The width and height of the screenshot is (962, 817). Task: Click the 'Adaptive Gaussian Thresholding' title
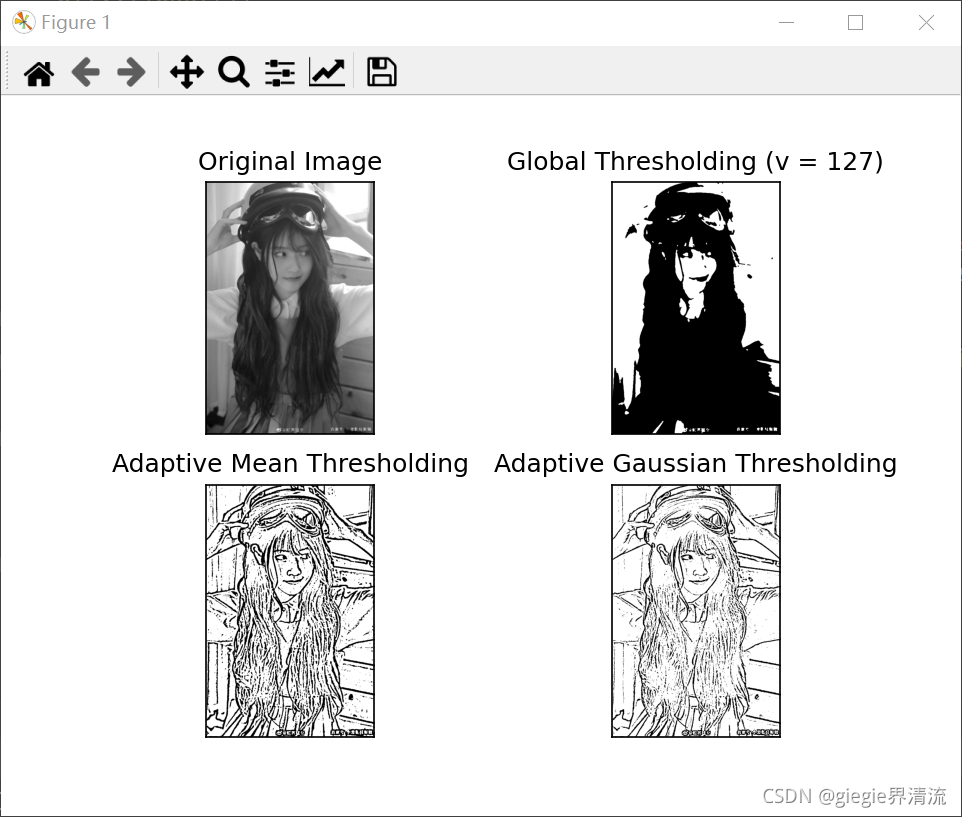click(x=696, y=464)
